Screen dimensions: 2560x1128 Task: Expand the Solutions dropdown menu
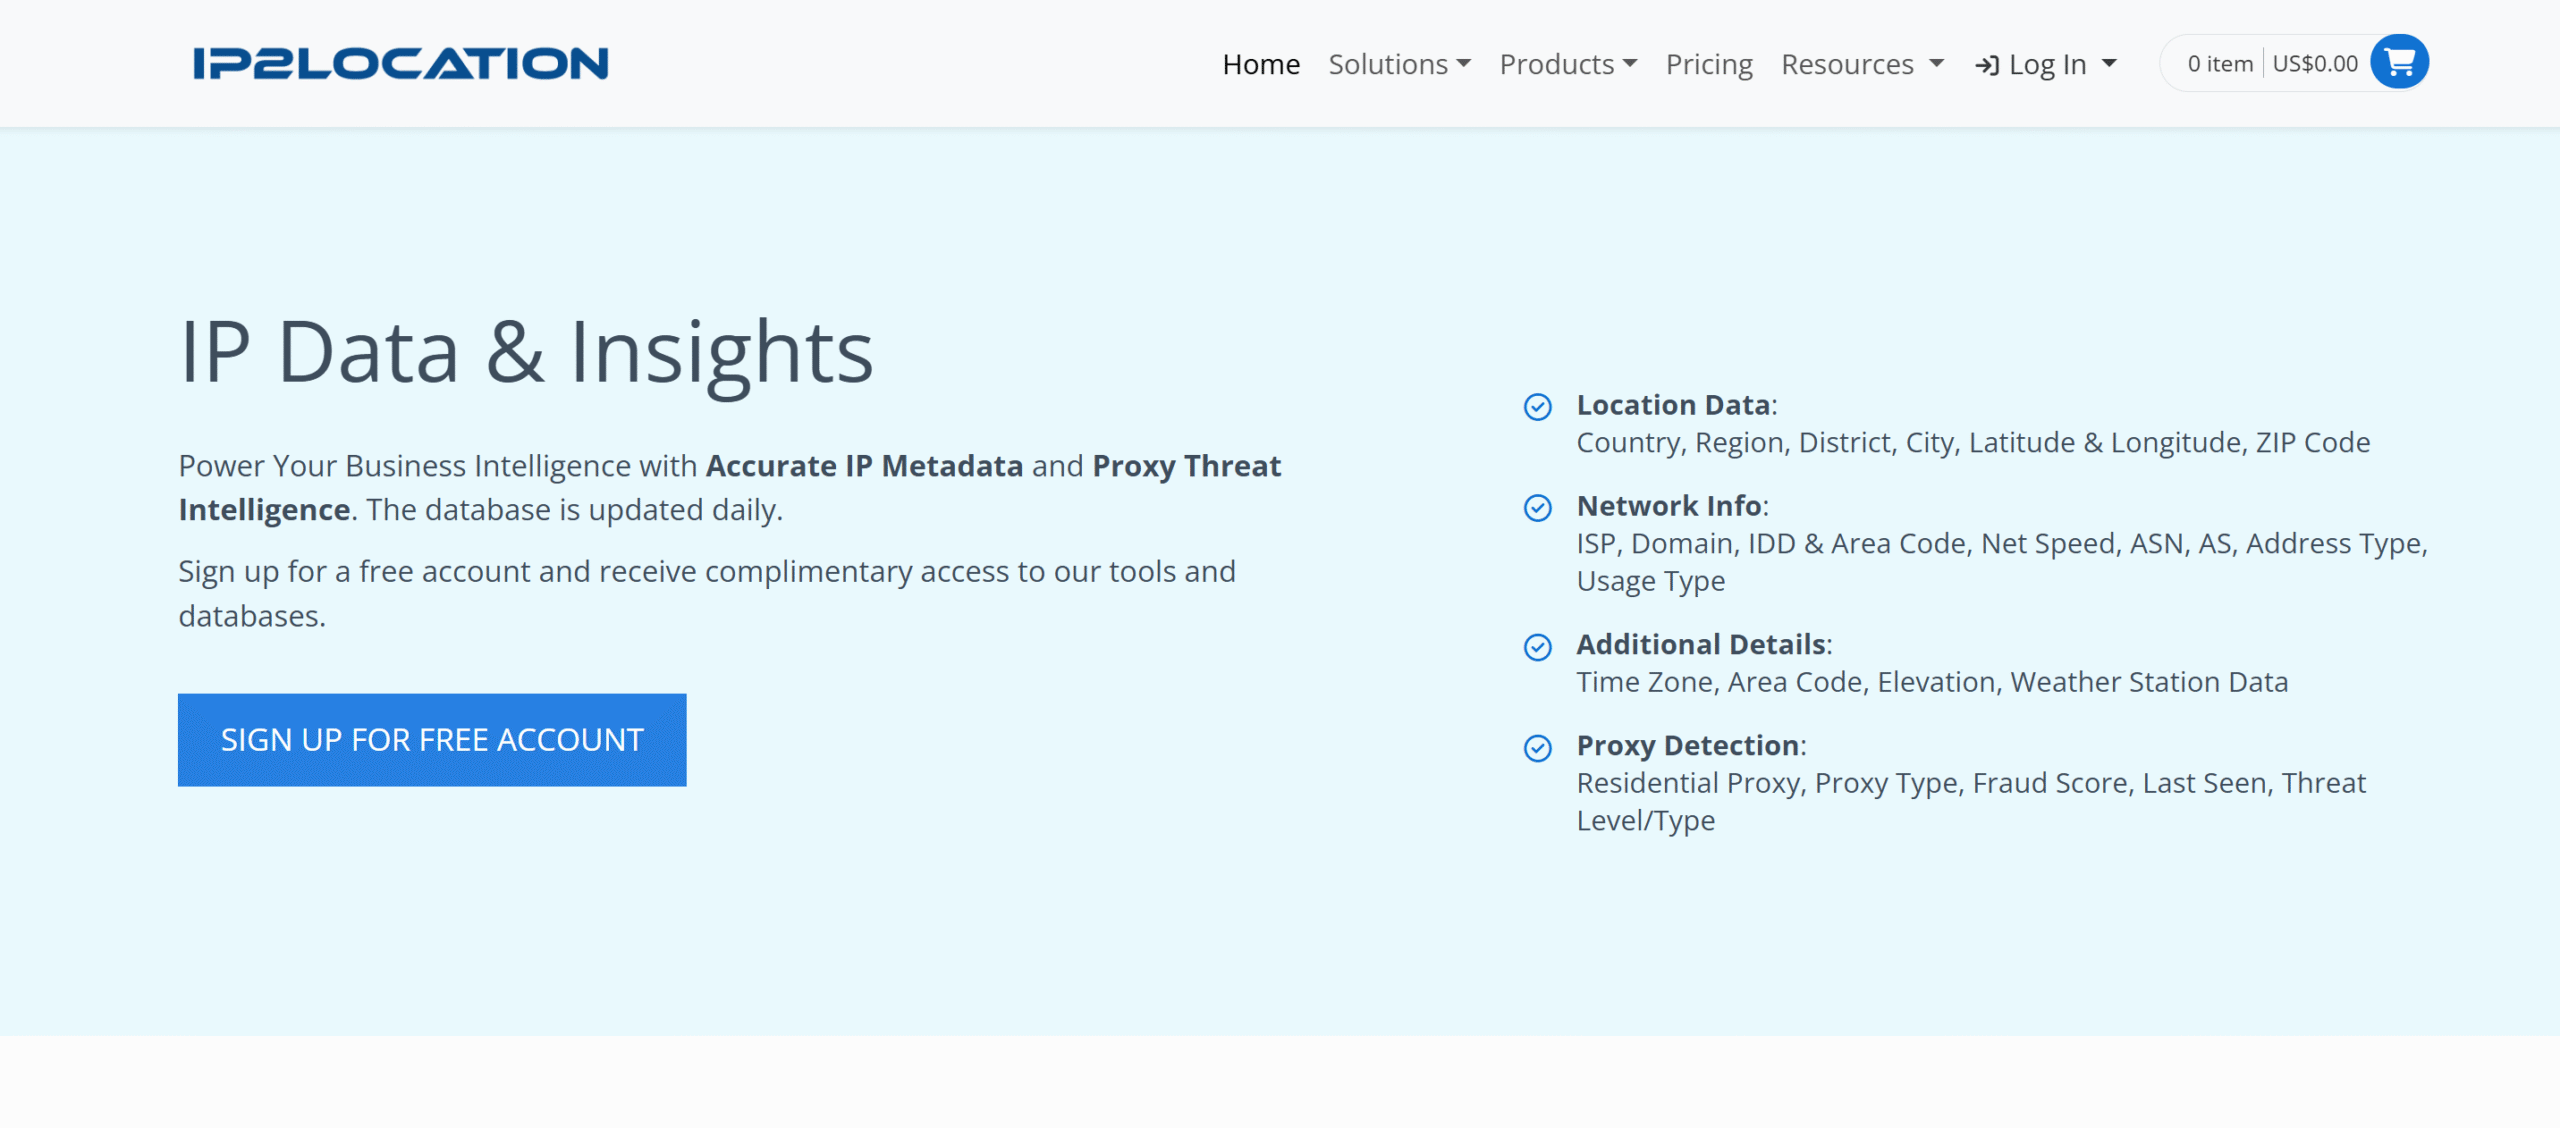(1399, 64)
